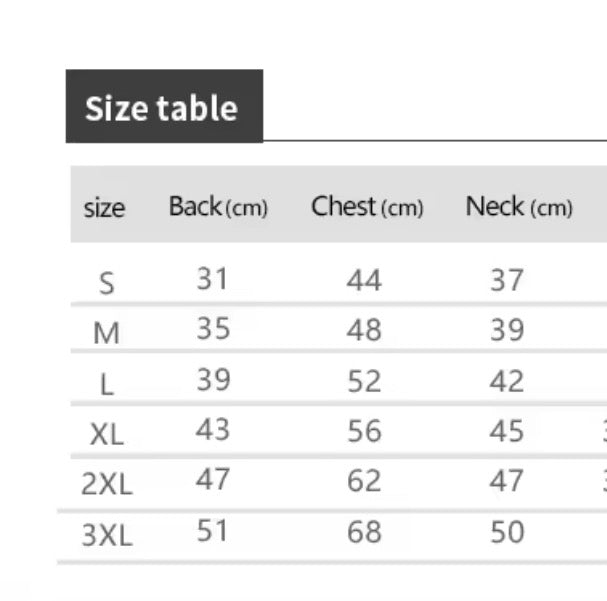607x601 pixels.
Task: Click the Neck (cm) column header
Action: tap(519, 206)
